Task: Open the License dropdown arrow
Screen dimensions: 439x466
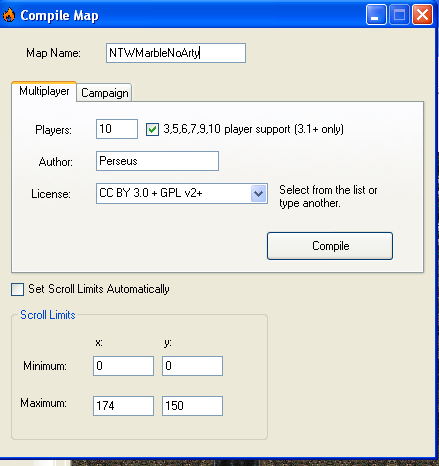Action: click(259, 193)
